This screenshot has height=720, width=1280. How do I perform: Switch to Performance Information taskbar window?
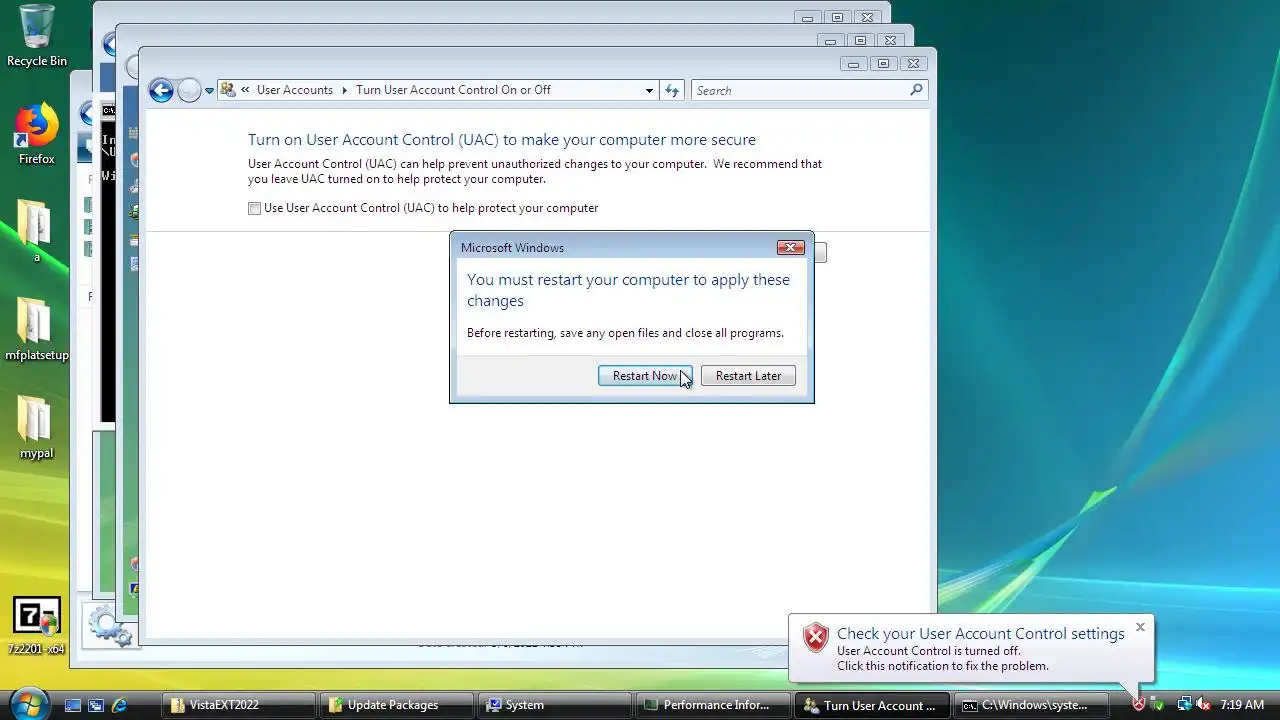713,705
